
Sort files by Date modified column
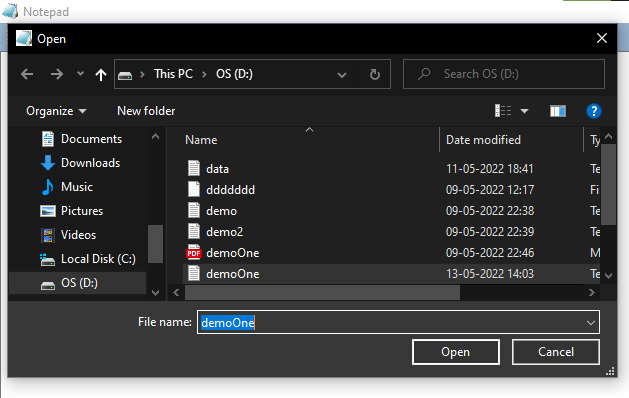pyautogui.click(x=483, y=140)
